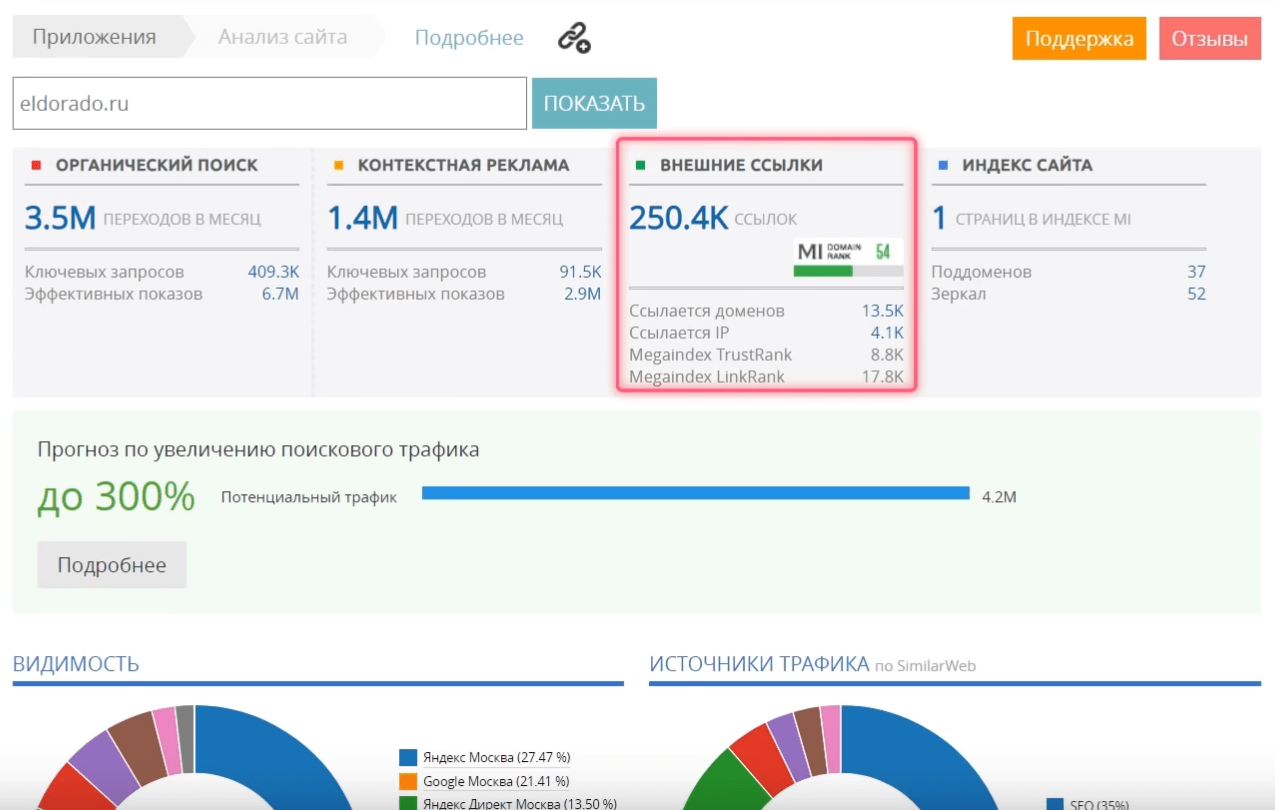The height and width of the screenshot is (810, 1275).
Task: Click the 37 subdomains count link
Action: (1196, 272)
